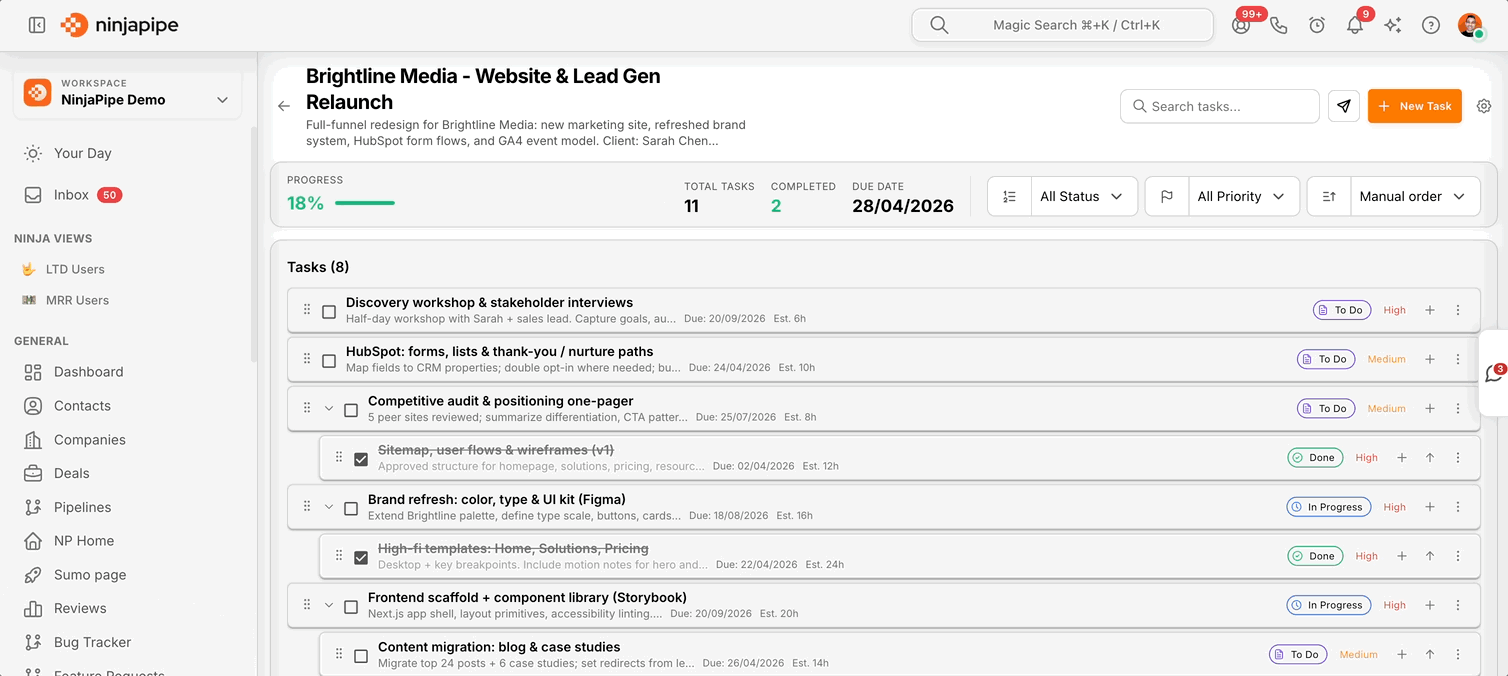Go to Pipelines in the sidebar
The width and height of the screenshot is (1508, 676).
pos(82,507)
